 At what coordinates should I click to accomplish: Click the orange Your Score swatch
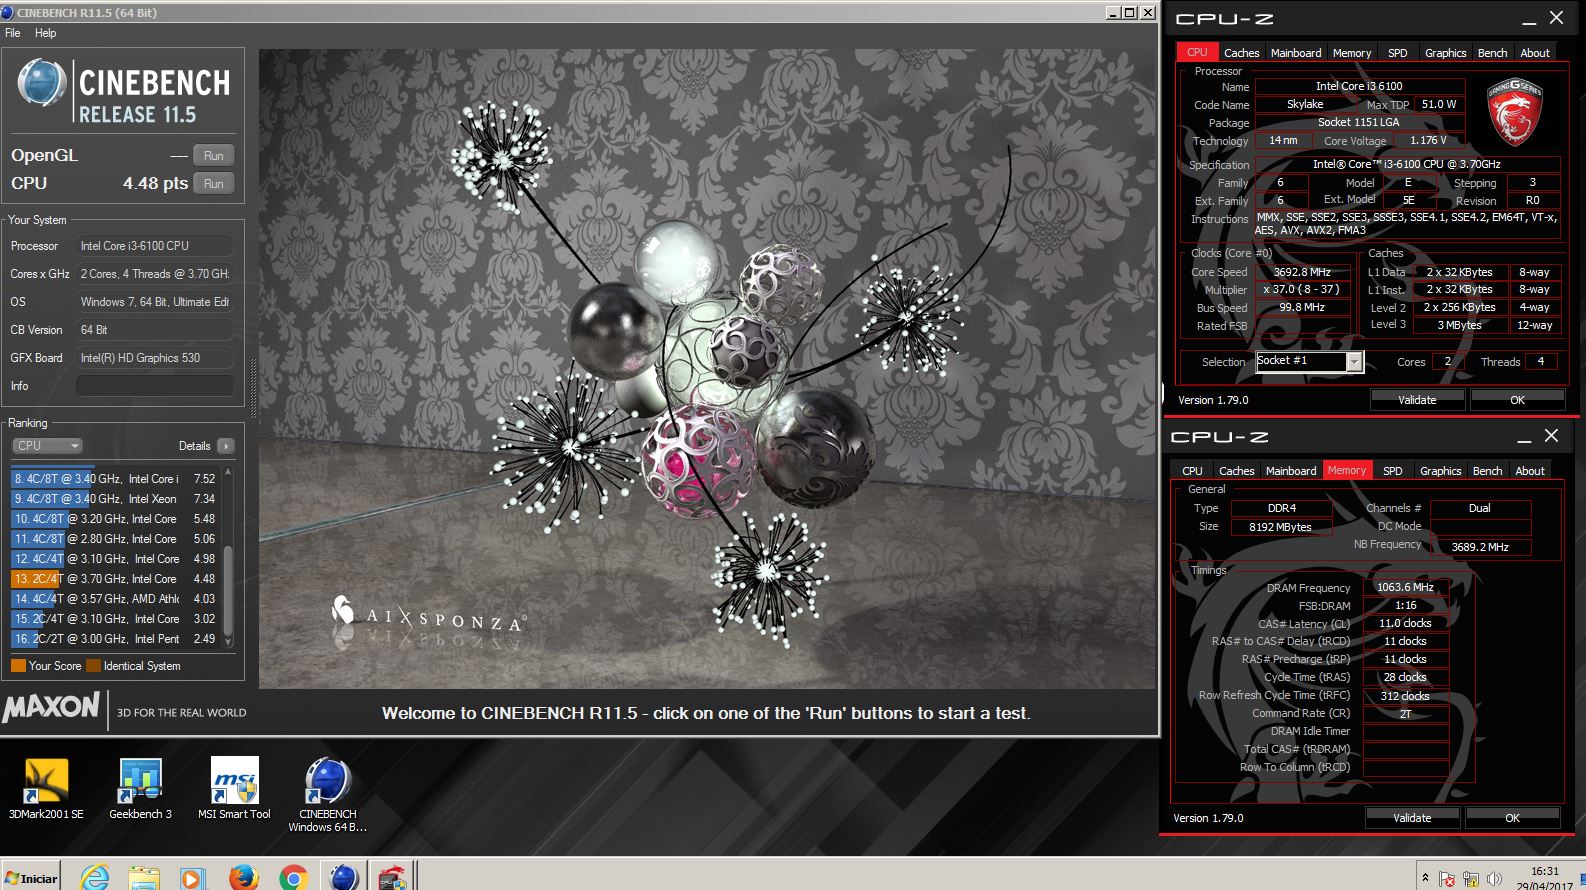tap(18, 666)
